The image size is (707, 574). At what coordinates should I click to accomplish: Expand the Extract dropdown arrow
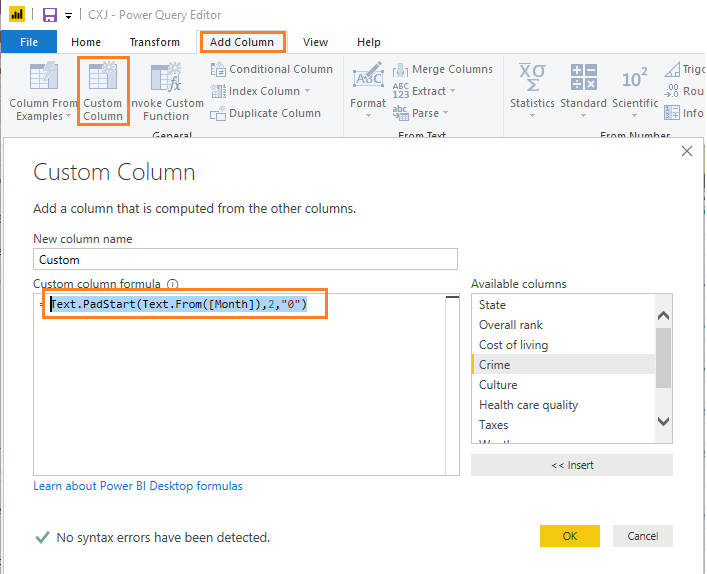pos(452,91)
